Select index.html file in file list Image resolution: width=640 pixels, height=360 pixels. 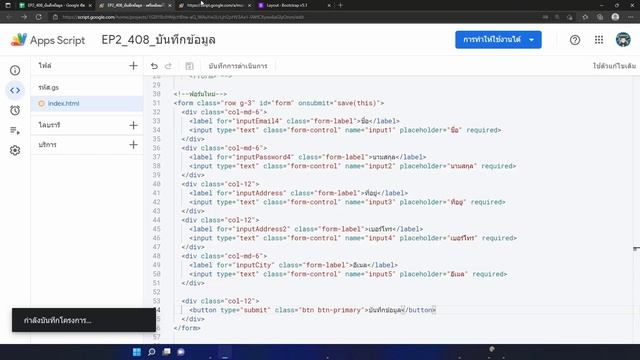87,104
